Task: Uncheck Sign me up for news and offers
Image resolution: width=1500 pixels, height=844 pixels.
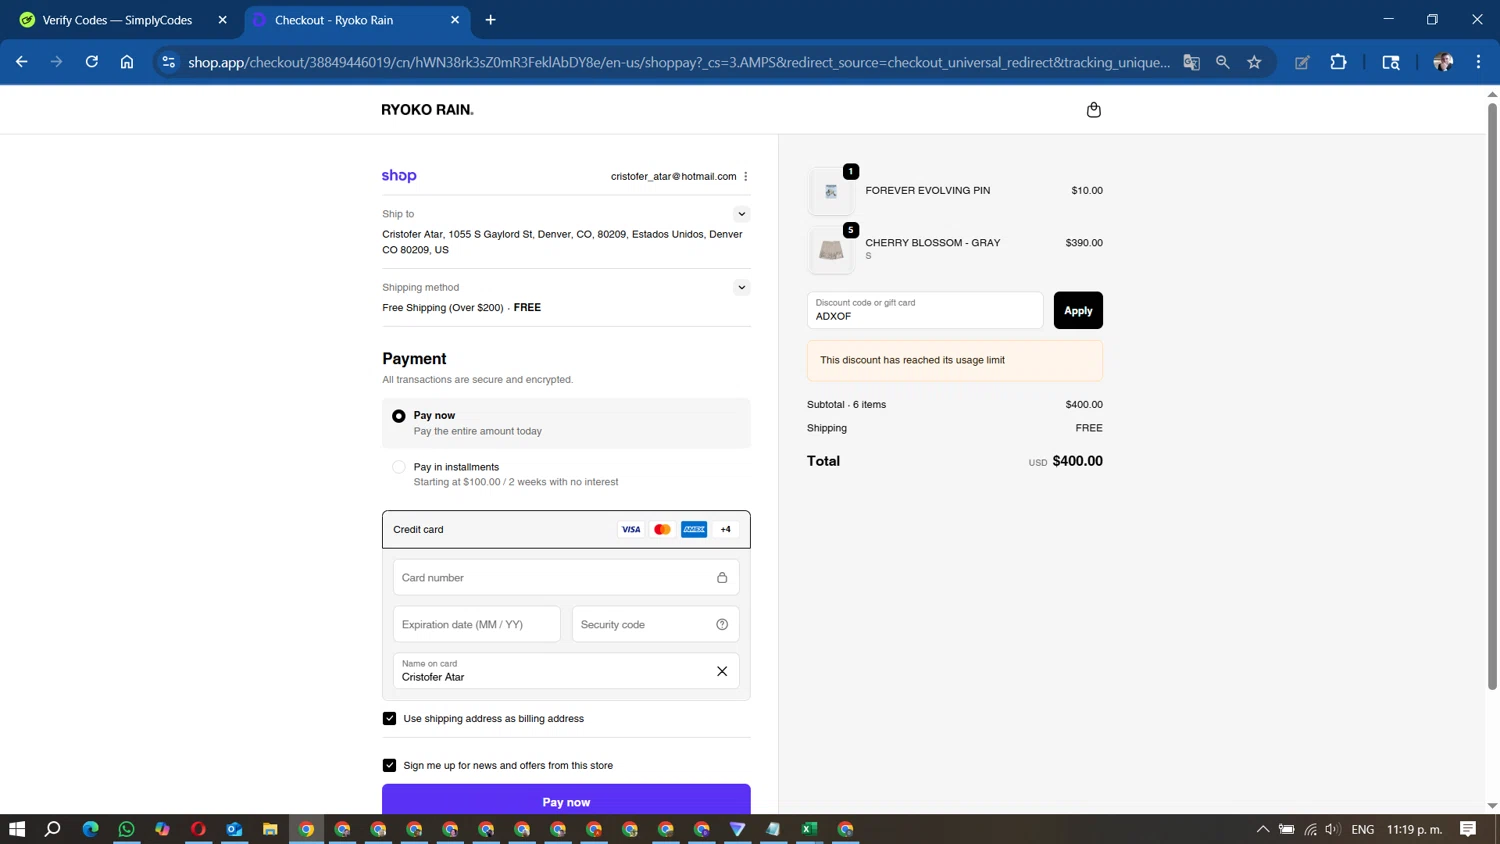Action: (x=389, y=765)
